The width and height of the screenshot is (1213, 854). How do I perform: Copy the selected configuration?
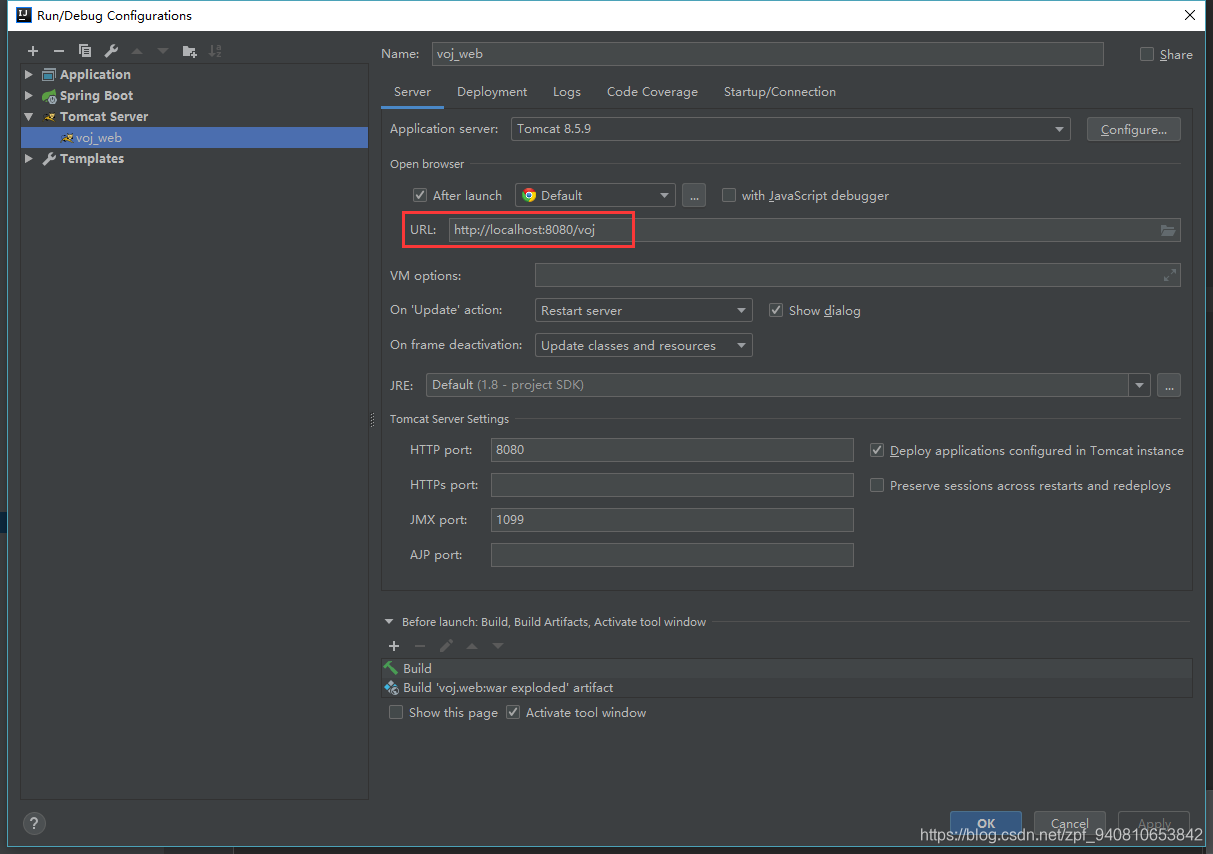85,51
